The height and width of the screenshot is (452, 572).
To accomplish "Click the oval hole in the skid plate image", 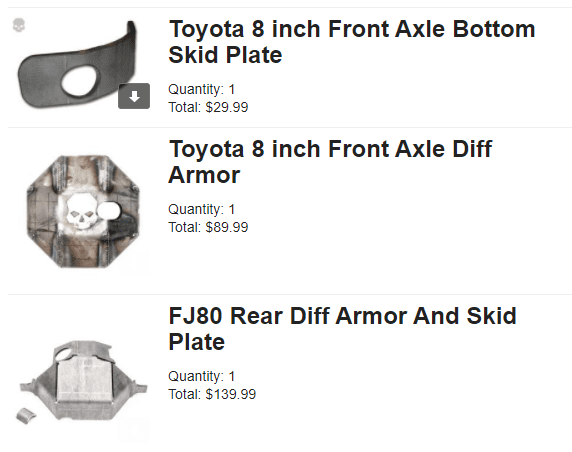I will 81,81.
